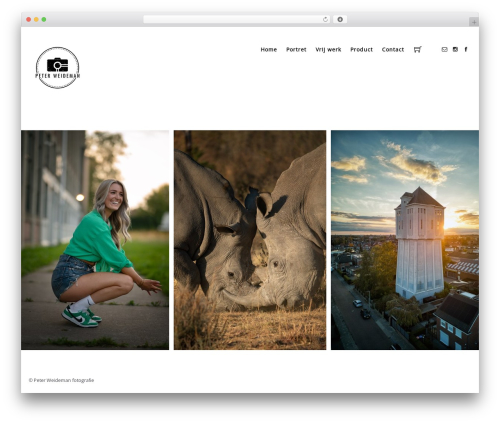Click the yellow minimize window button
This screenshot has width=500, height=423.
(x=36, y=19)
